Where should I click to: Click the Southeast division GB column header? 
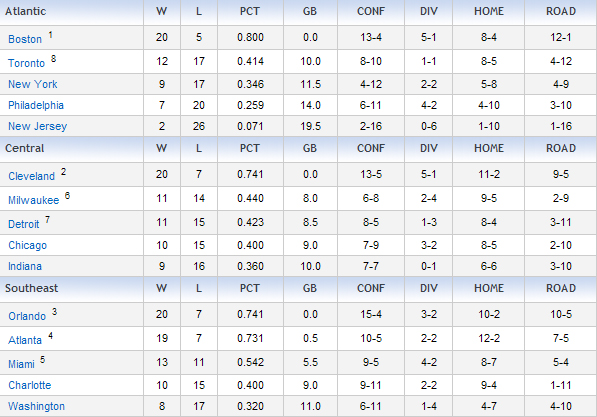click(310, 288)
